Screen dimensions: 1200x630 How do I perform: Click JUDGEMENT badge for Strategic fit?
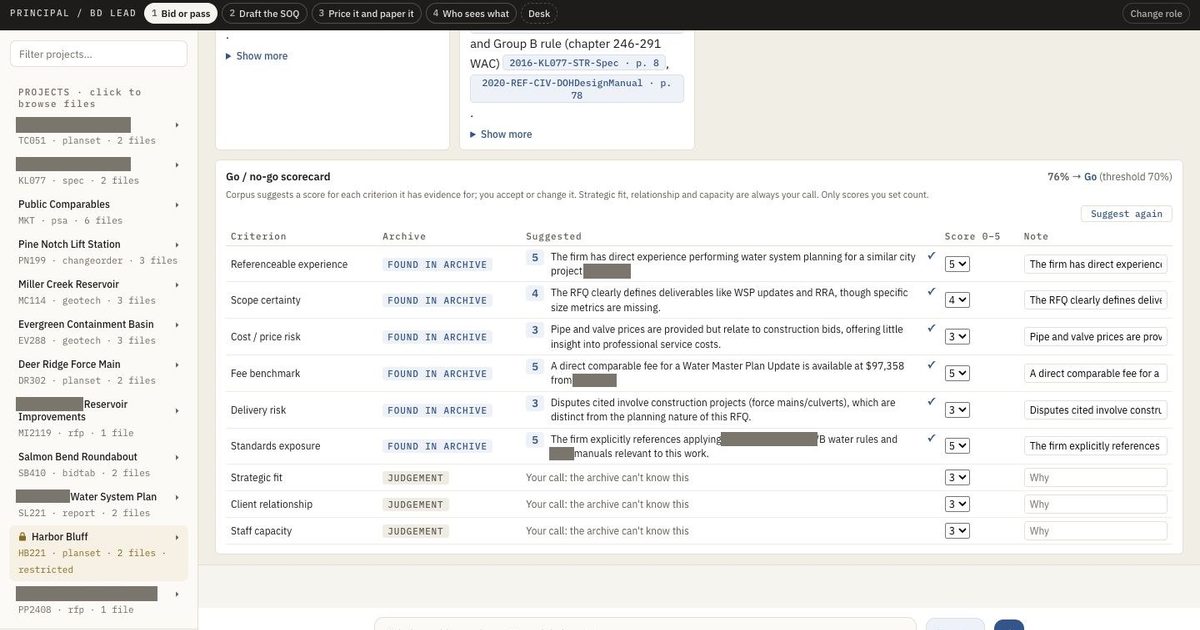coord(416,477)
